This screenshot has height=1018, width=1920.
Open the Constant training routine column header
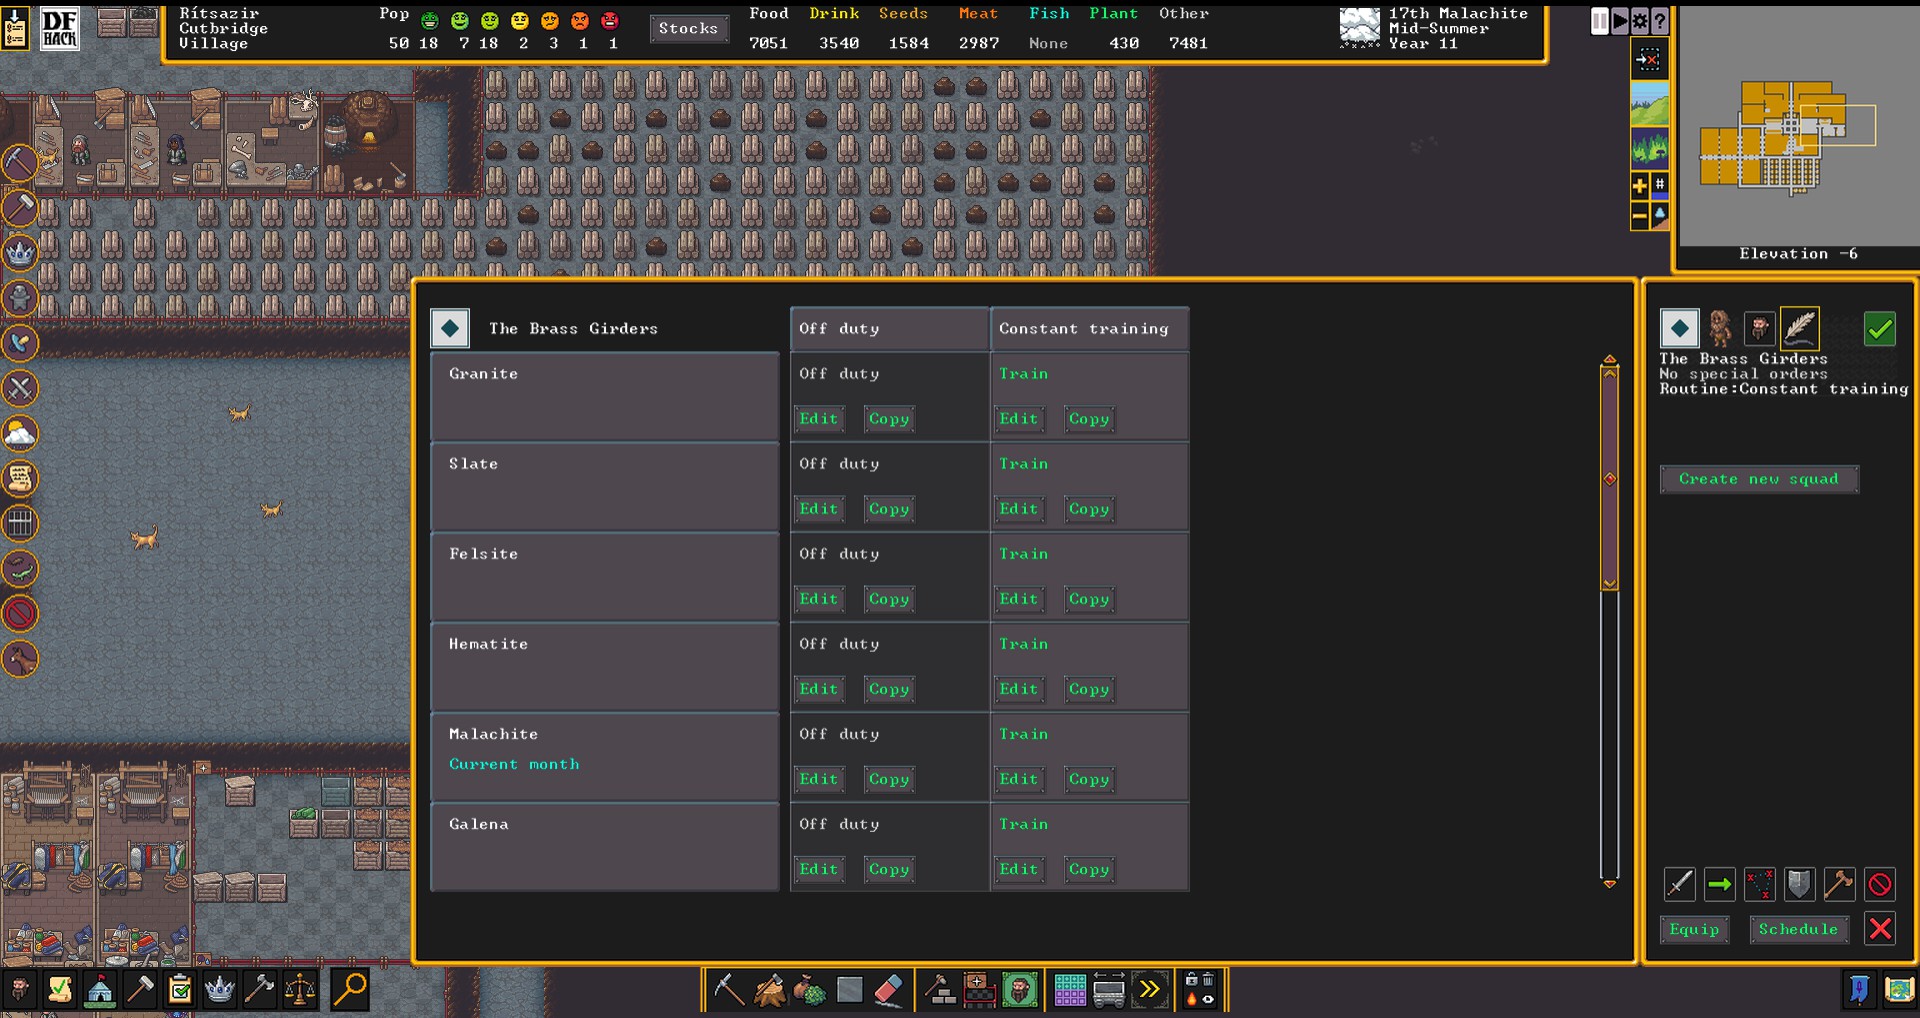[x=1088, y=329]
